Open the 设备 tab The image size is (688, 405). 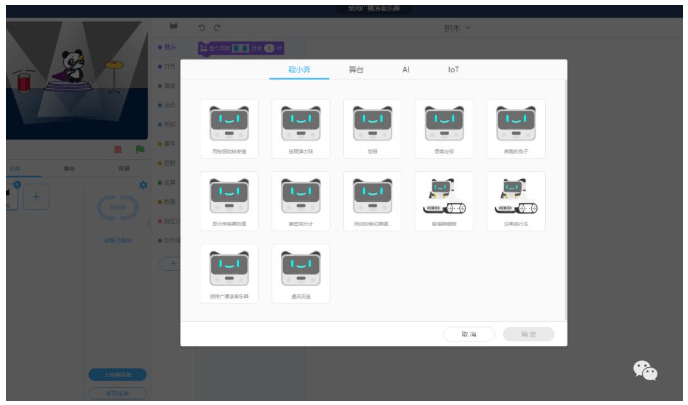point(15,168)
